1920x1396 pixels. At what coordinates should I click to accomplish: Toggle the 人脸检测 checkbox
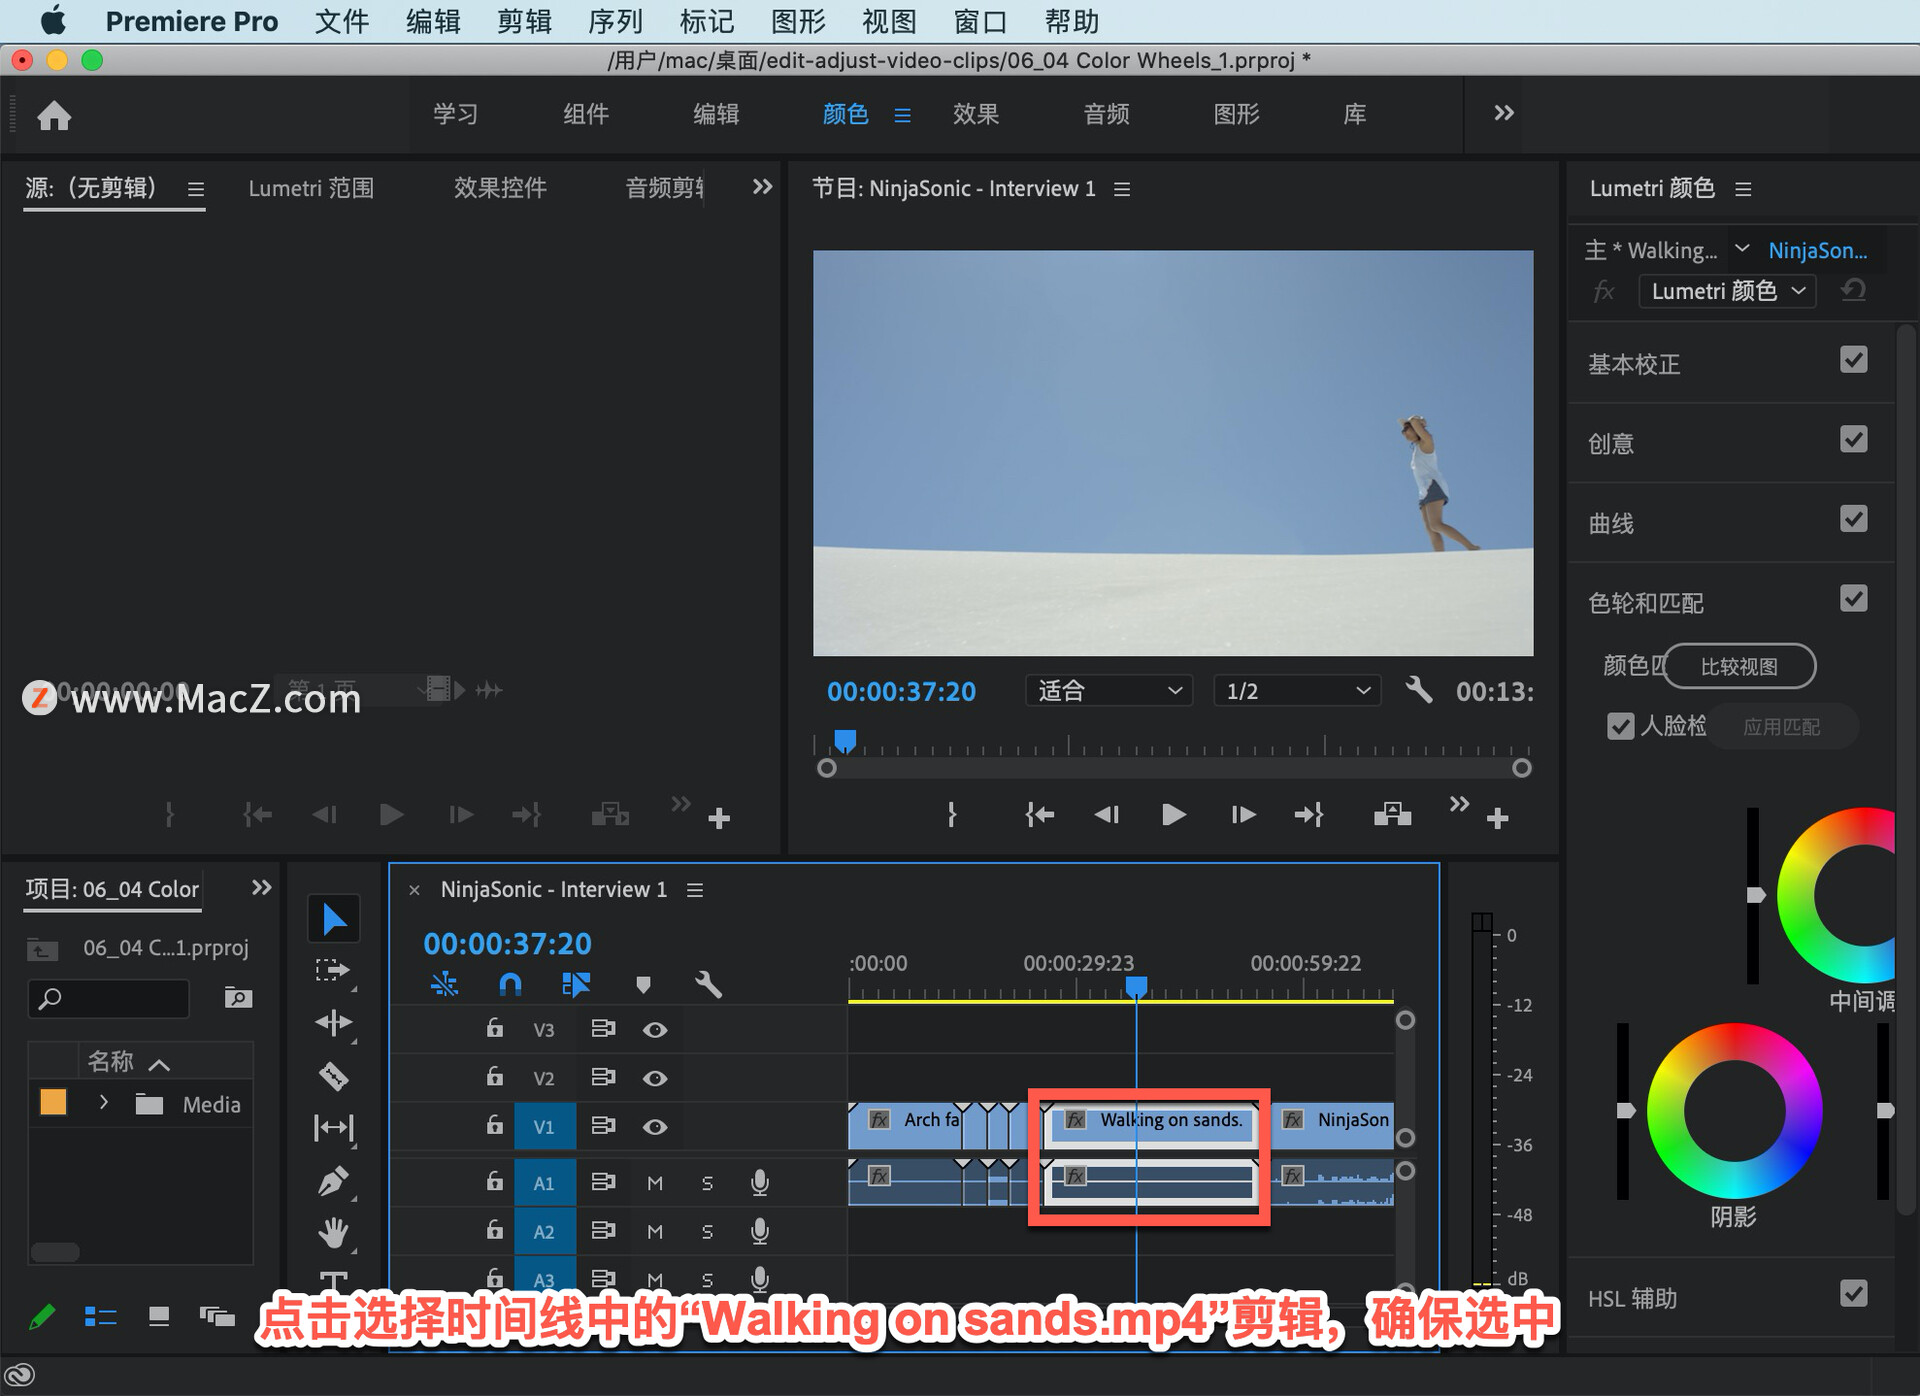pyautogui.click(x=1620, y=726)
